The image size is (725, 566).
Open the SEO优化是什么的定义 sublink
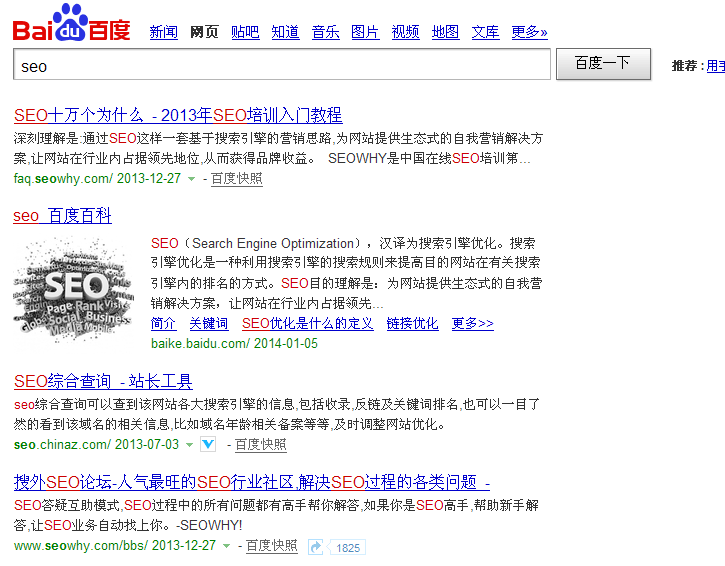308,323
